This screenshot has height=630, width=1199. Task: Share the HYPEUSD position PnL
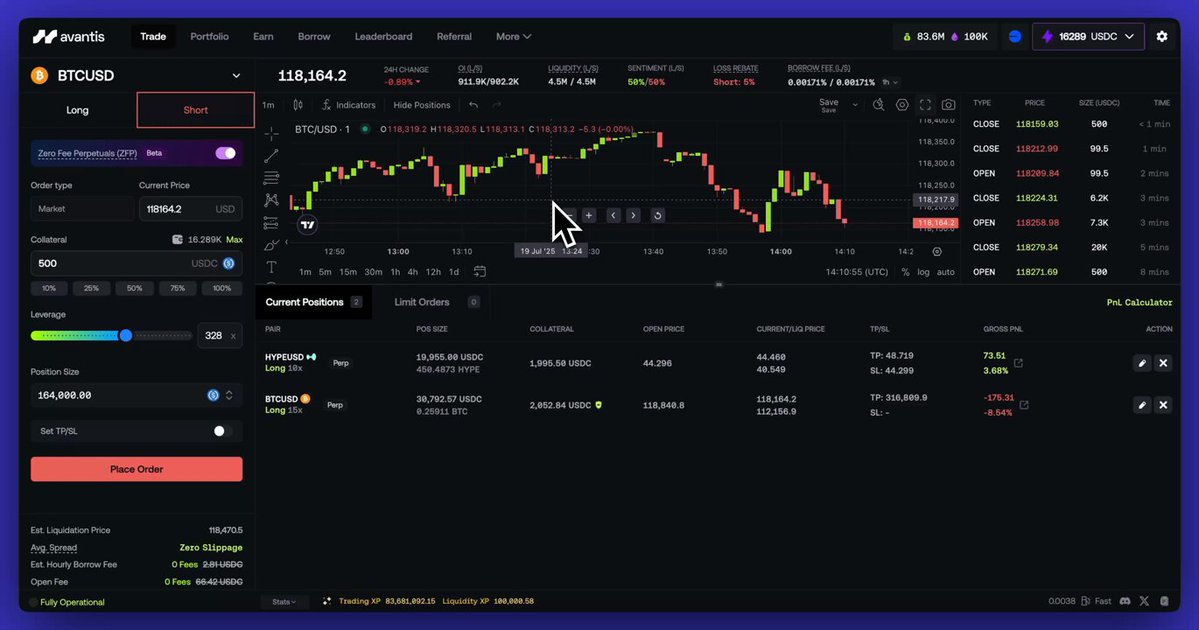click(1018, 363)
